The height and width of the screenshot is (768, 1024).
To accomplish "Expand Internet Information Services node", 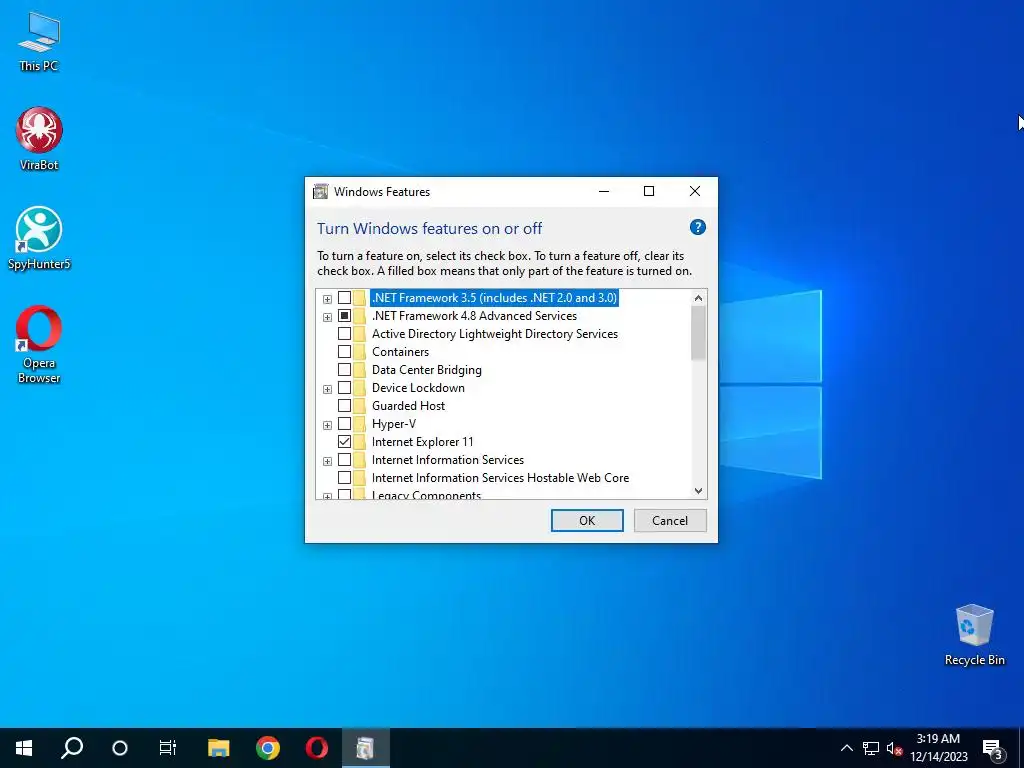I will point(327,461).
